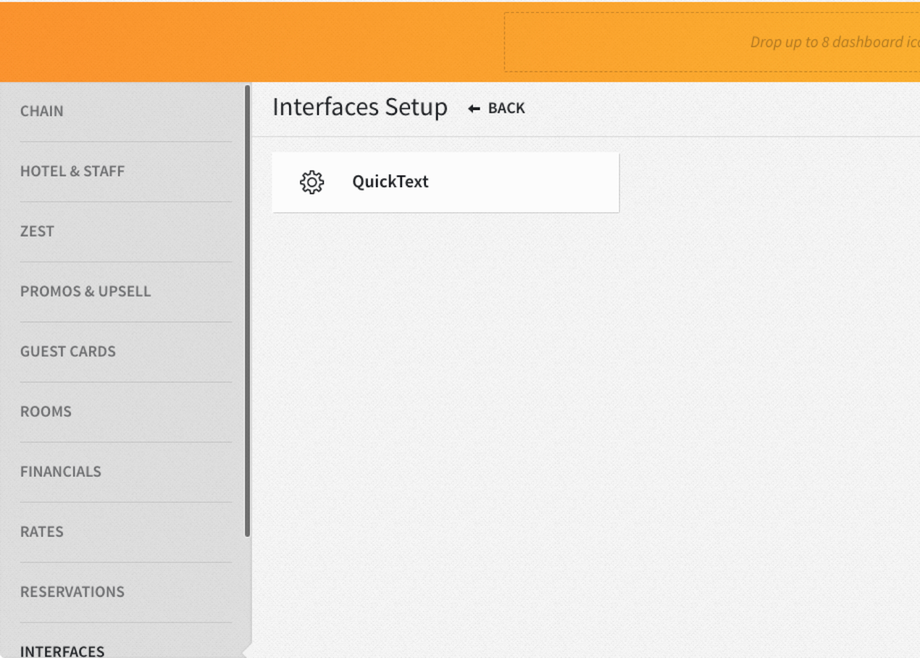Viewport: 920px width, 658px height.
Task: Click the sidebar vertical scrollbar
Action: [248, 311]
